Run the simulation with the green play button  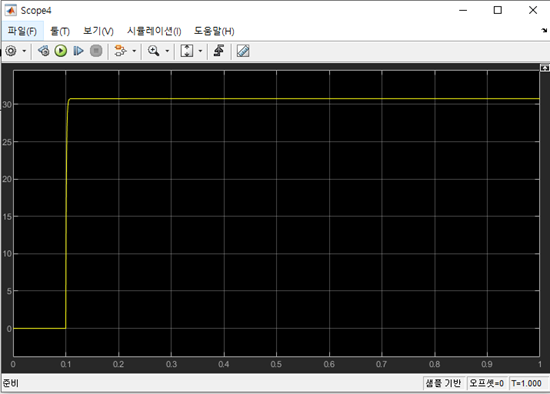tap(61, 51)
